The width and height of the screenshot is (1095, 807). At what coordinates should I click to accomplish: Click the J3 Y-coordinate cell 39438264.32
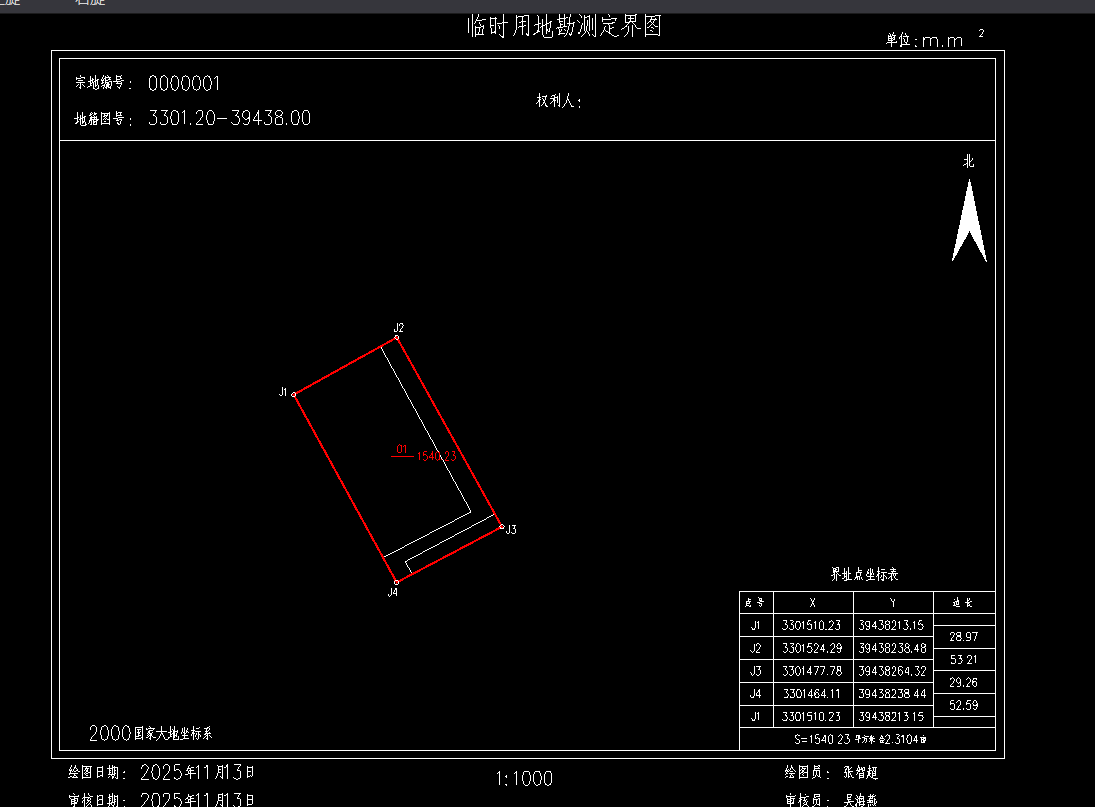point(892,671)
